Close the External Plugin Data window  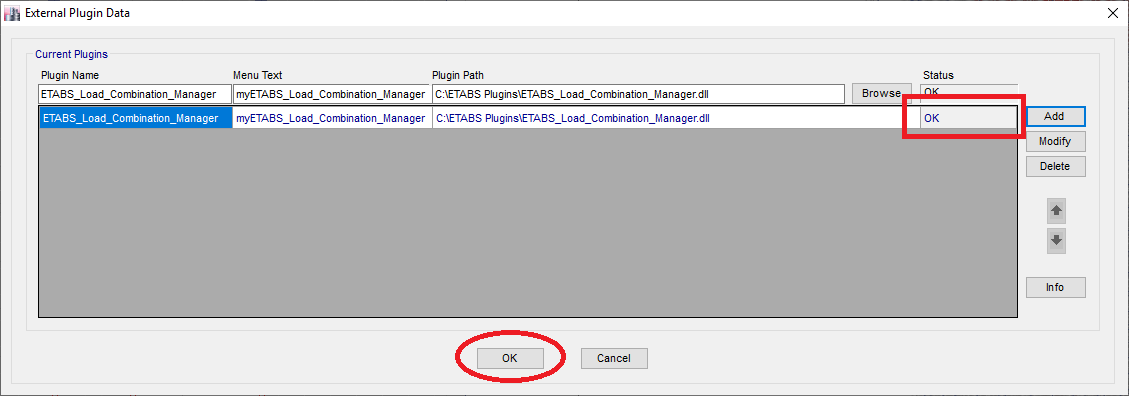click(x=1111, y=12)
